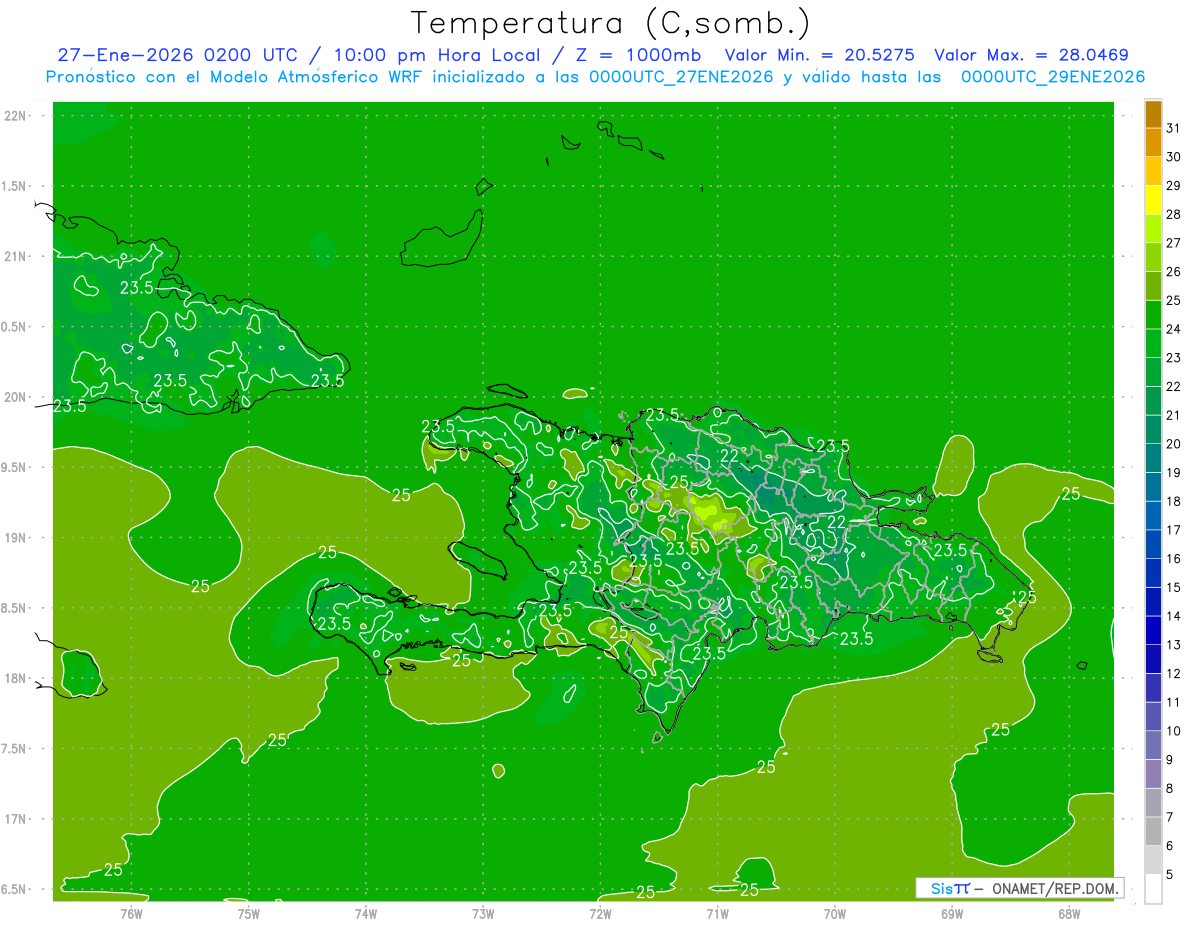Screen dimensions: 1200x927
Task: Click the 71W longitude axis label
Action: pyautogui.click(x=717, y=913)
